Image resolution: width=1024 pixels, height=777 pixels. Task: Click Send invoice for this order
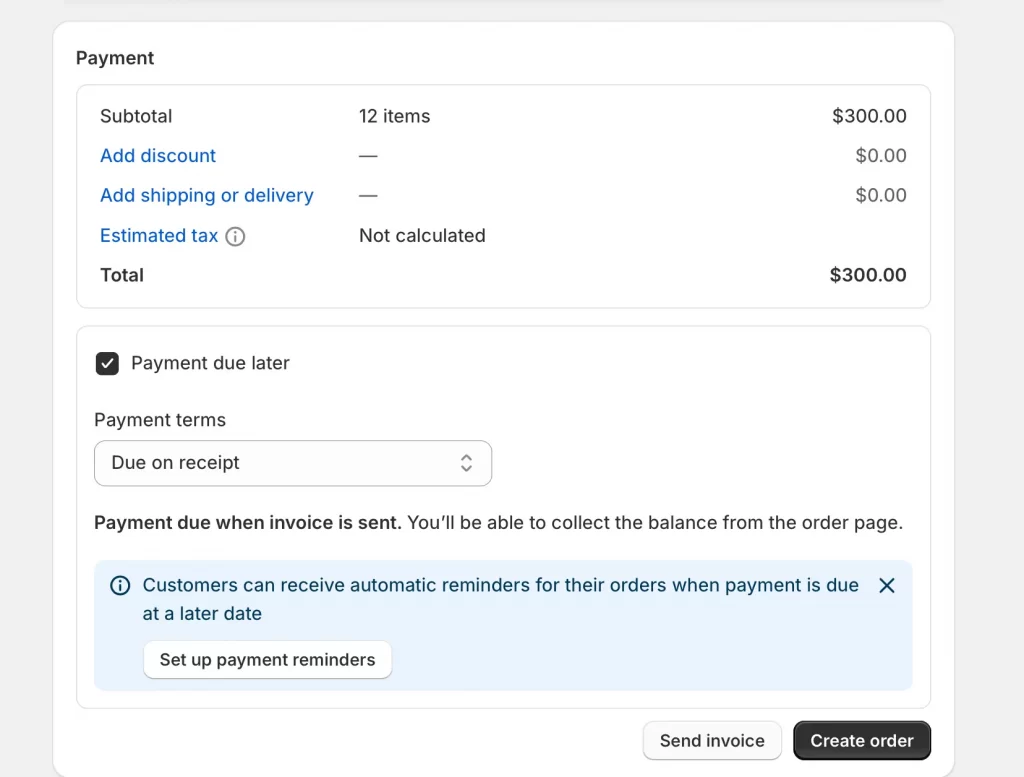(x=712, y=740)
